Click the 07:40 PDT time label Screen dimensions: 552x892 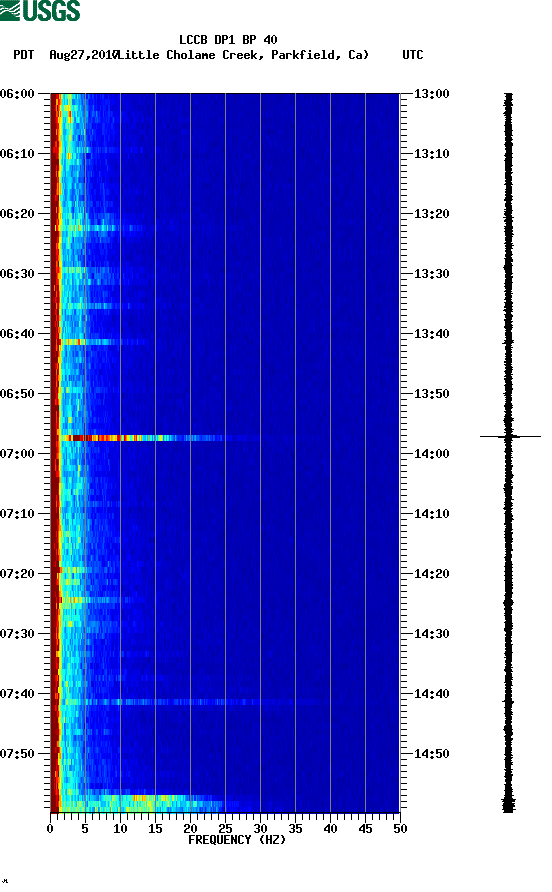[17, 693]
